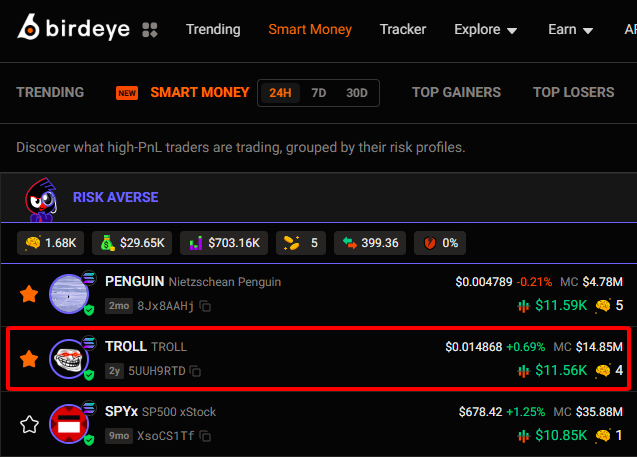Click the 9mo age tag on SPYx
The height and width of the screenshot is (457, 637).
(119, 436)
